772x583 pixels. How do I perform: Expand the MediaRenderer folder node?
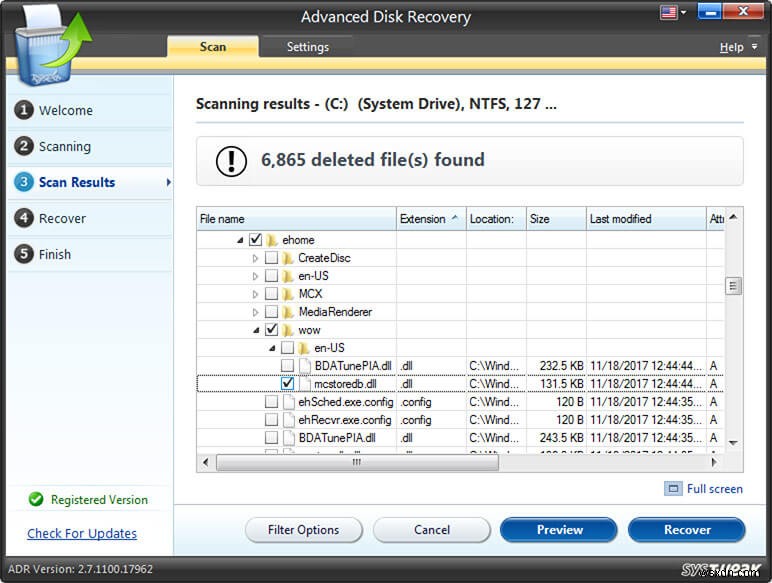255,312
